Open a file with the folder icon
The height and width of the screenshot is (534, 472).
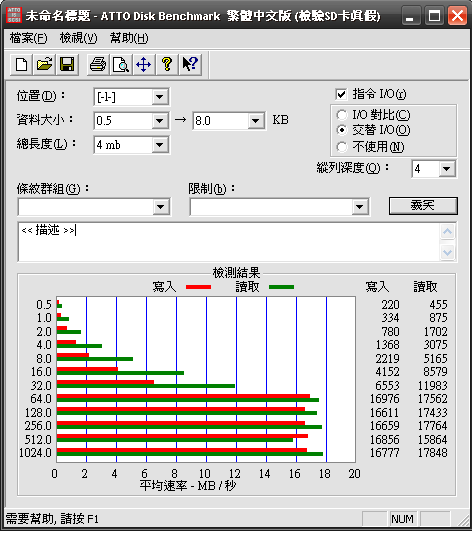point(44,64)
